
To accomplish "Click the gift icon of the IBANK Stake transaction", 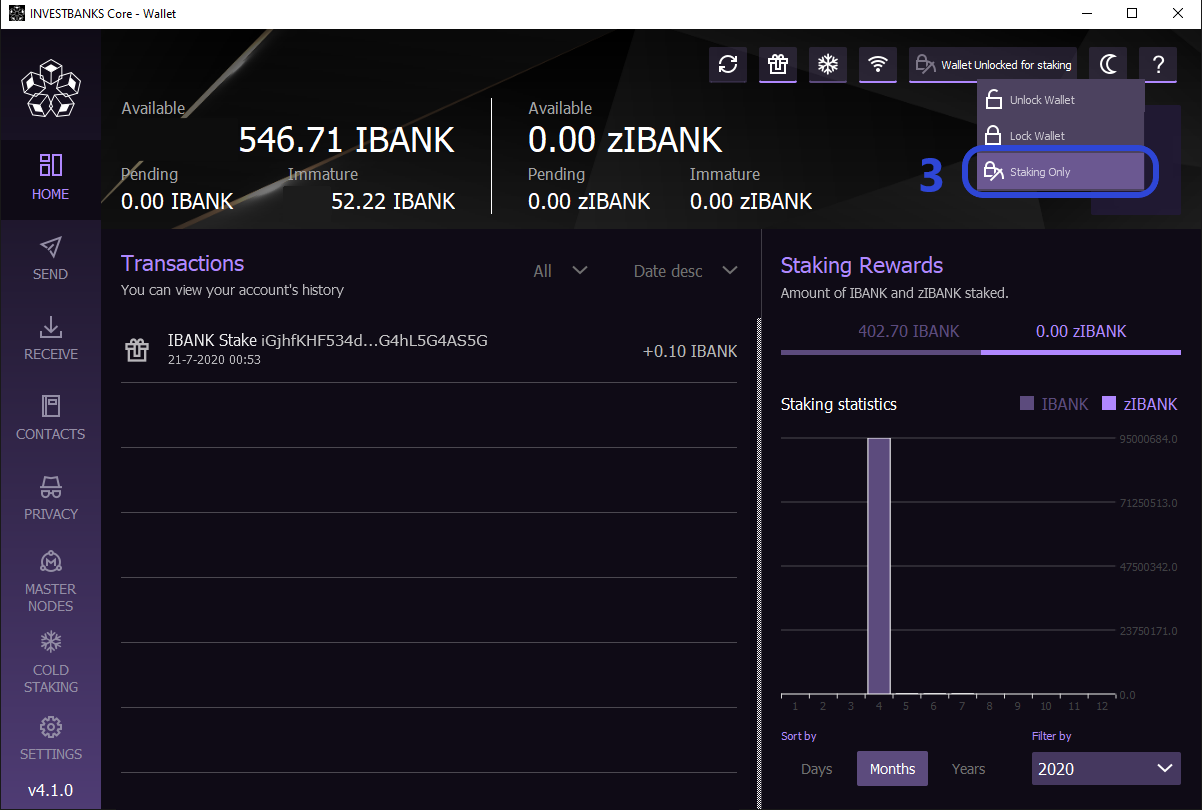I will click(136, 350).
